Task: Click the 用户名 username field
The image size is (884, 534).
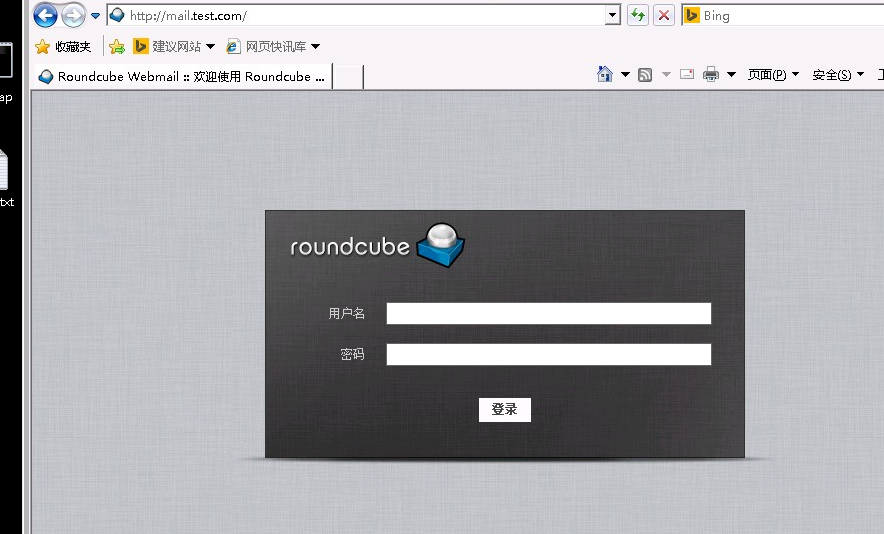Action: click(549, 314)
